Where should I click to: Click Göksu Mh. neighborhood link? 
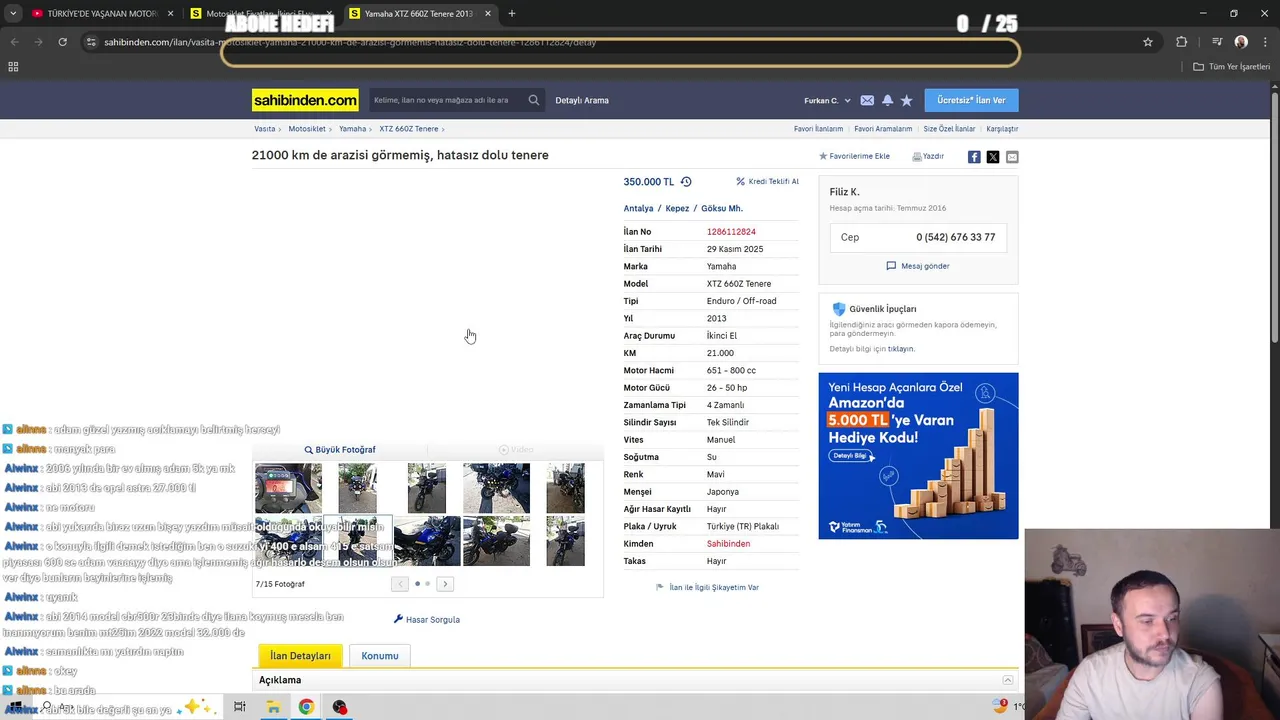click(722, 209)
